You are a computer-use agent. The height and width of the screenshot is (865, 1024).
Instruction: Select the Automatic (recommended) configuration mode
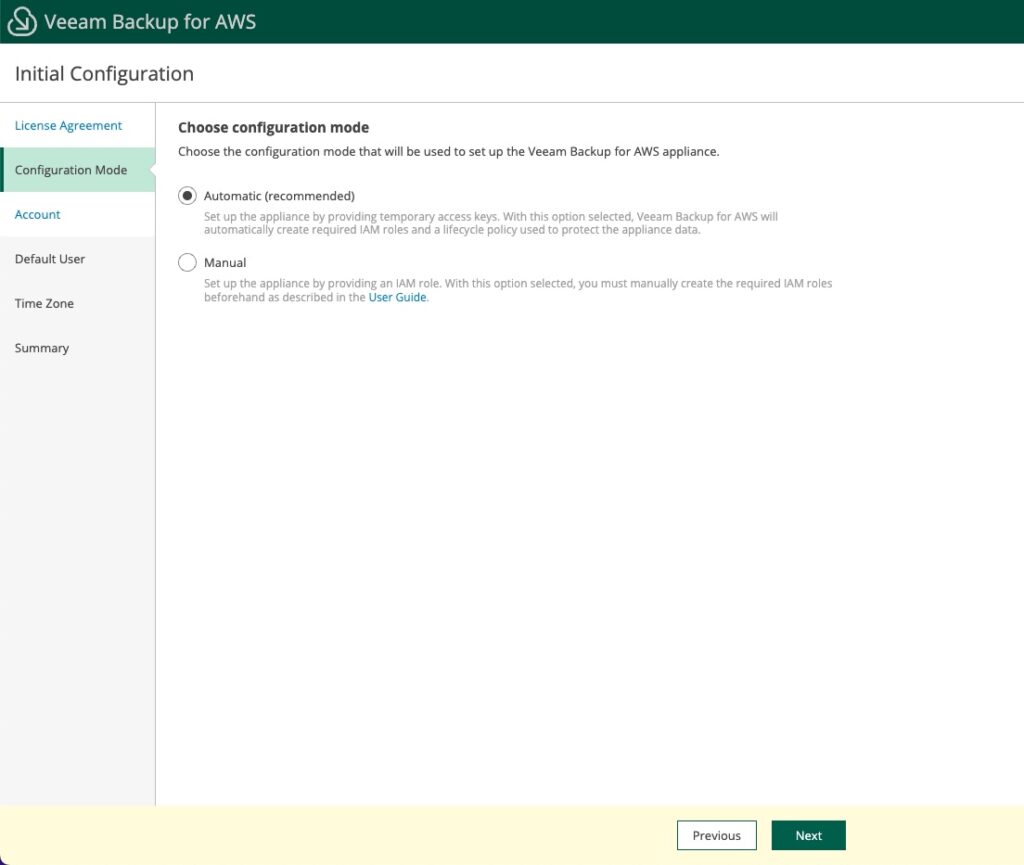[187, 196]
